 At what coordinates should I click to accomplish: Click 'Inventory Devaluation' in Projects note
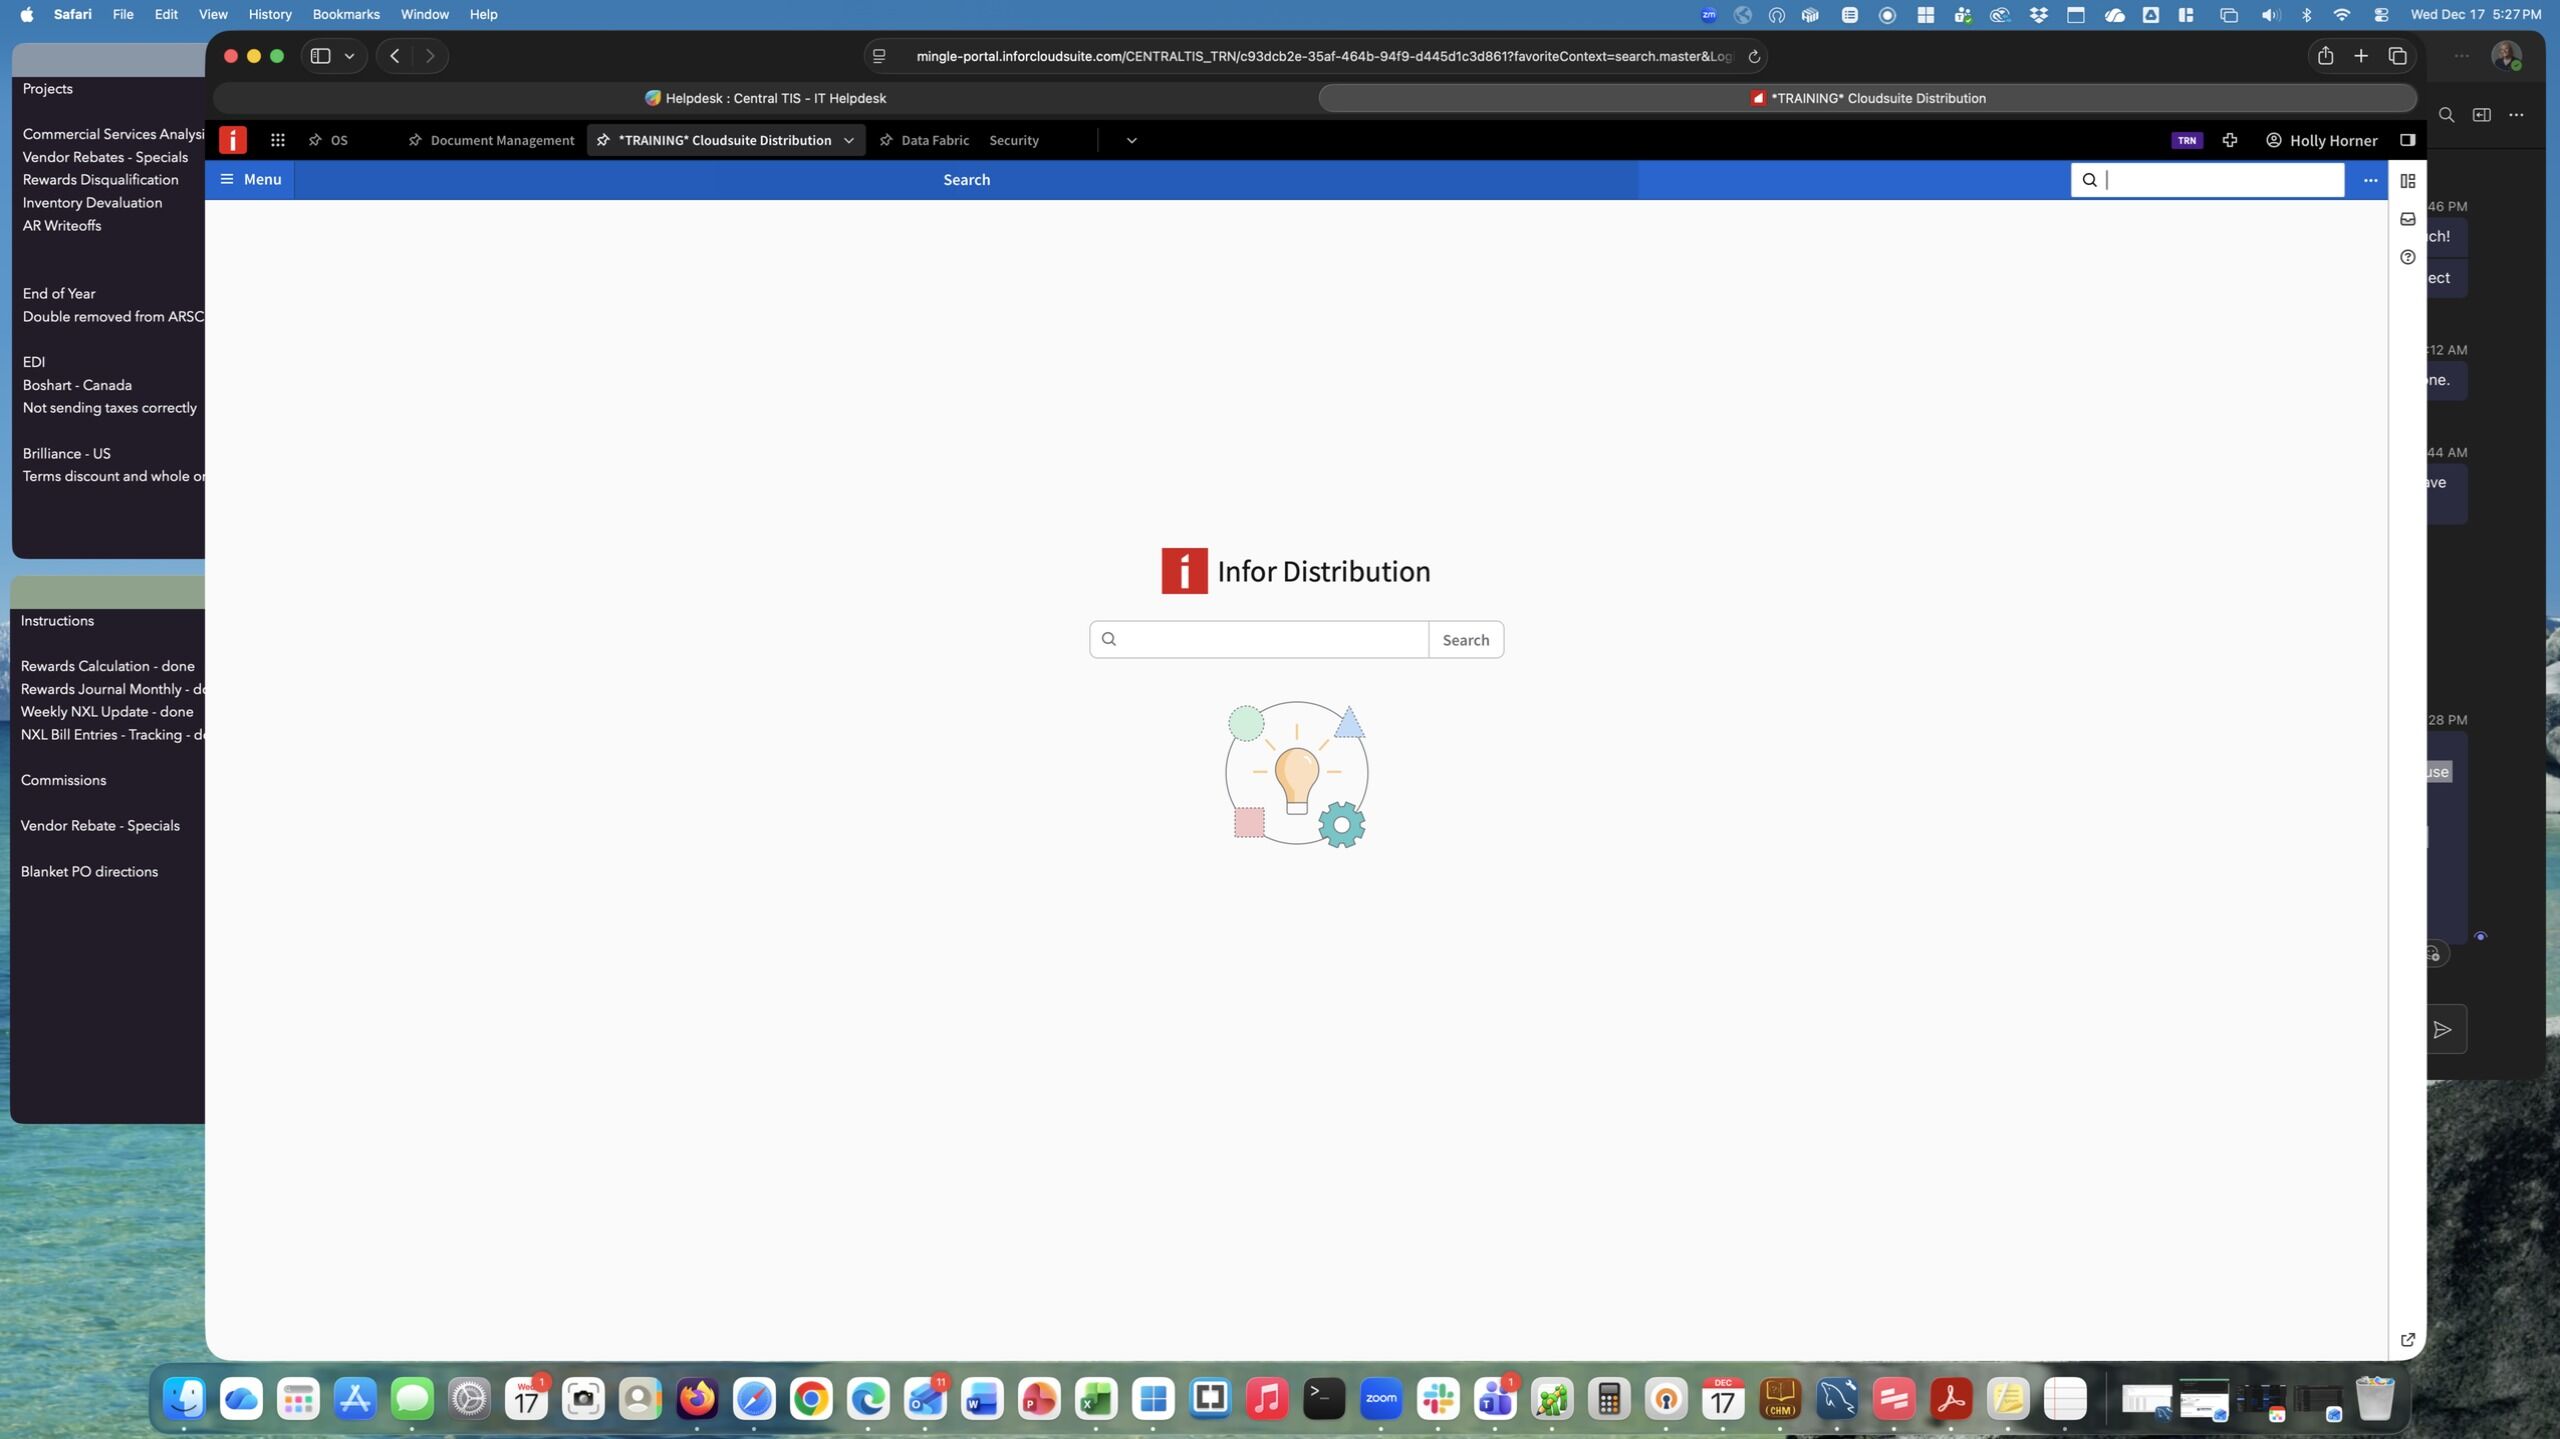(x=92, y=203)
